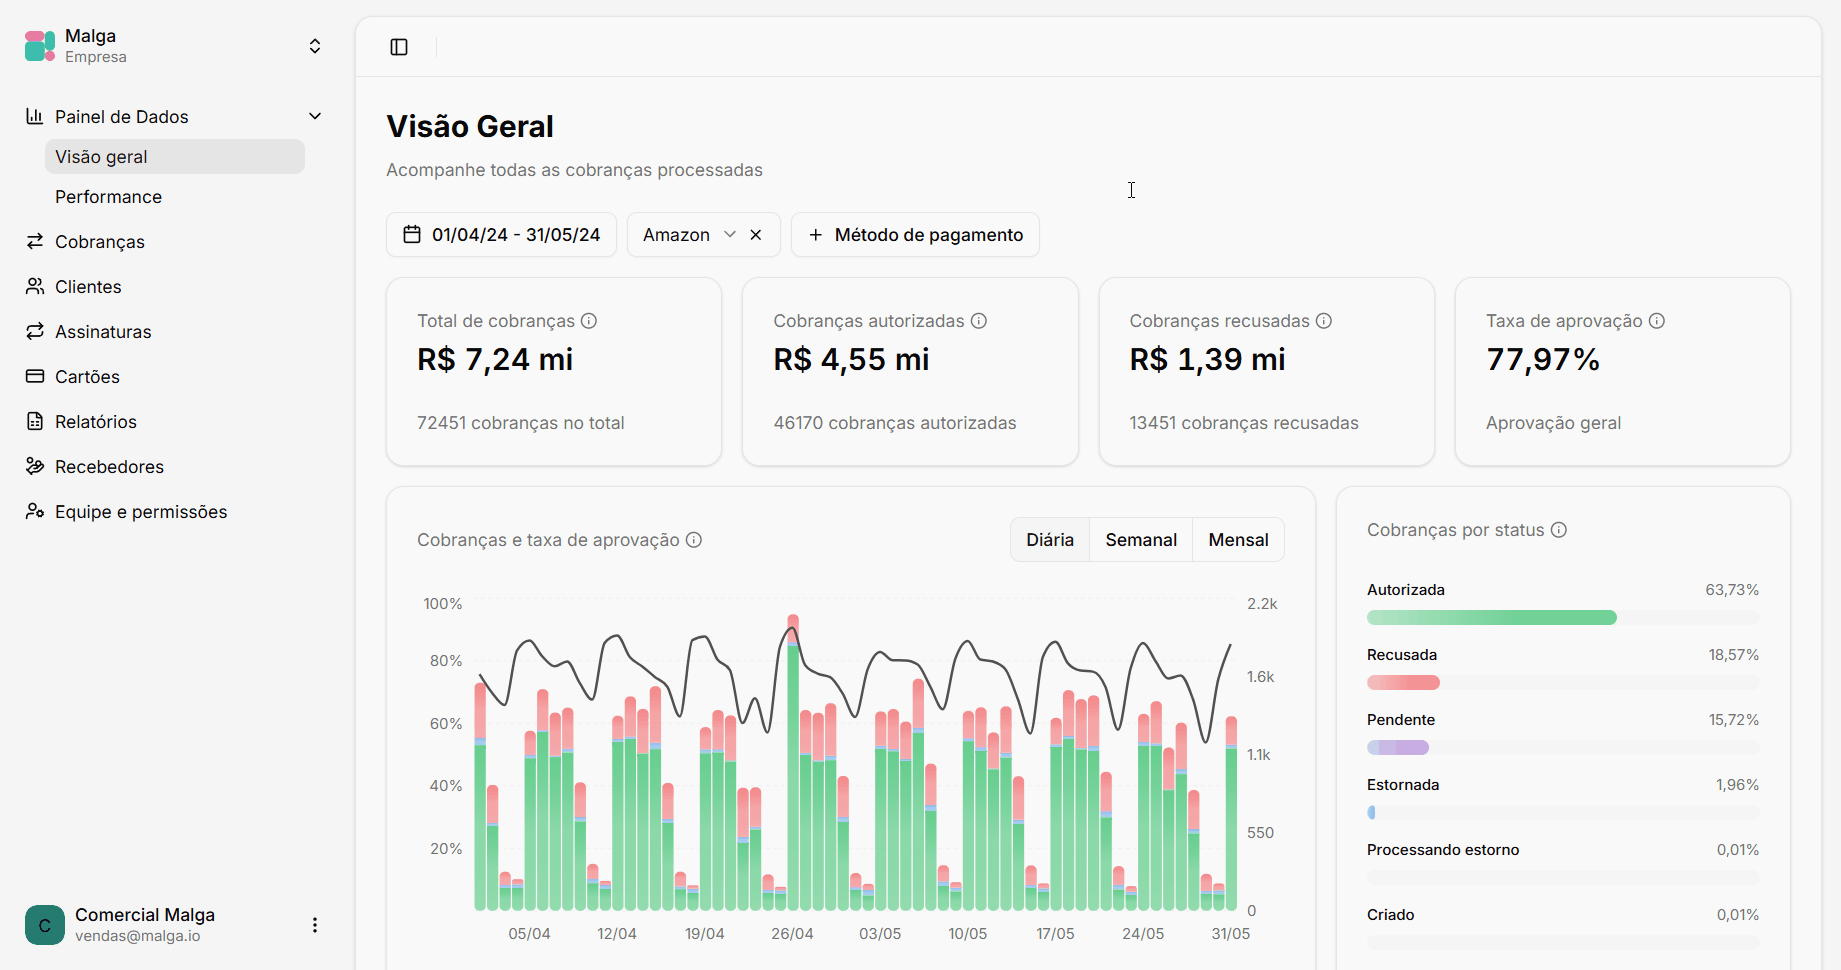Open info icon for Cobranças autorizadas
The image size is (1841, 970).
pos(979,321)
